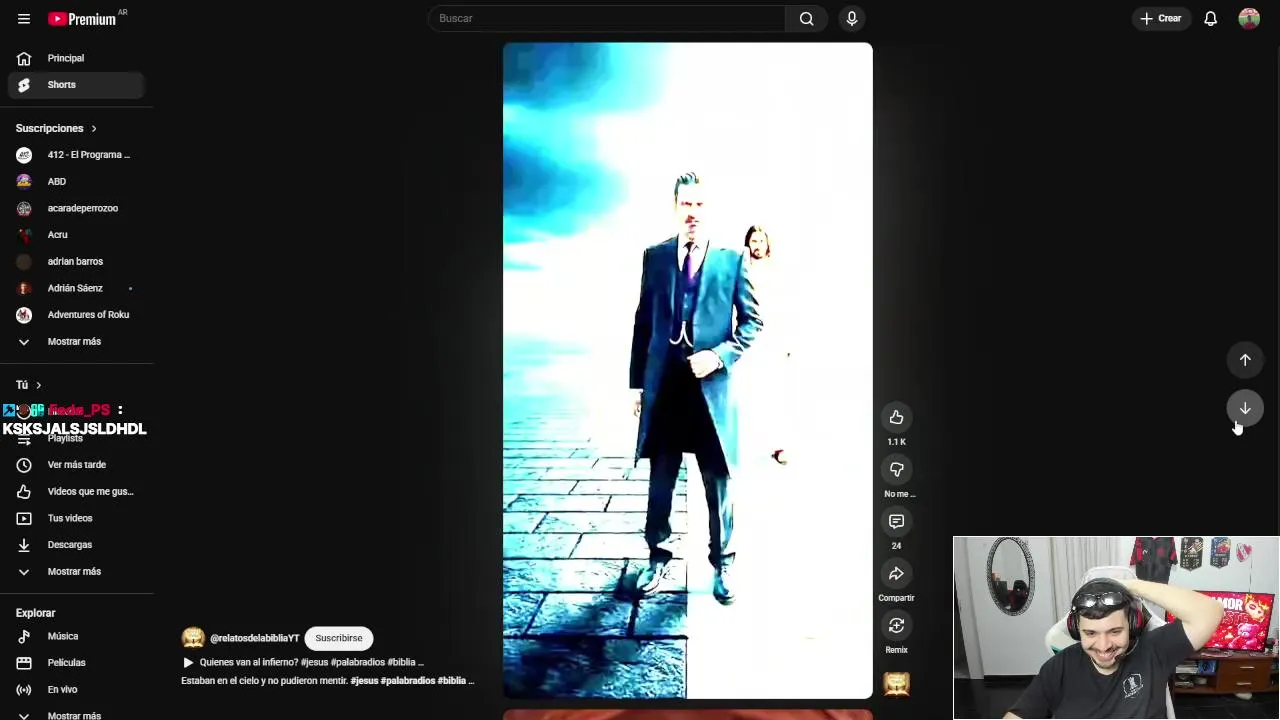Click the Suscribirse button

pos(339,638)
